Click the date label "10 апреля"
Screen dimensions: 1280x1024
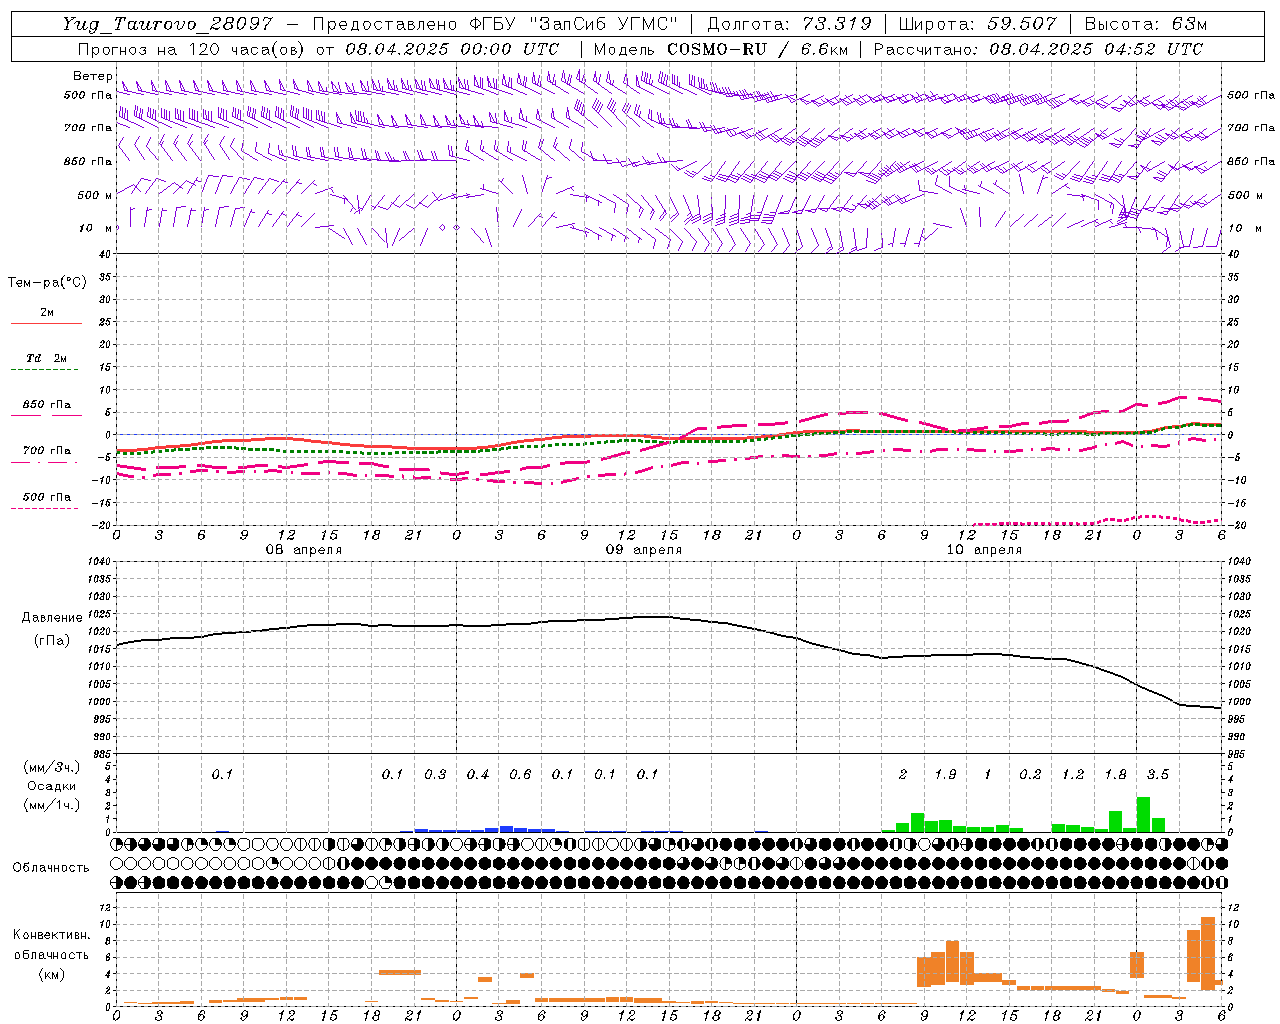pos(984,550)
